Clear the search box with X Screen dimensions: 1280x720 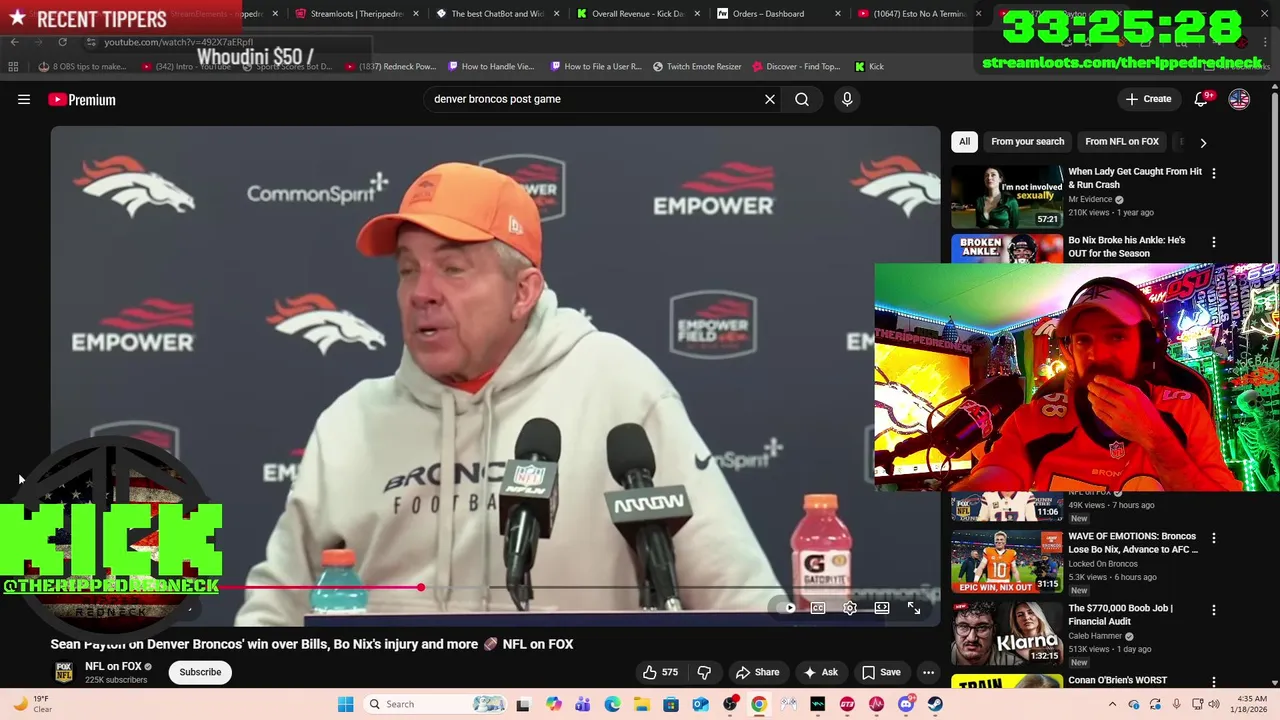click(770, 99)
